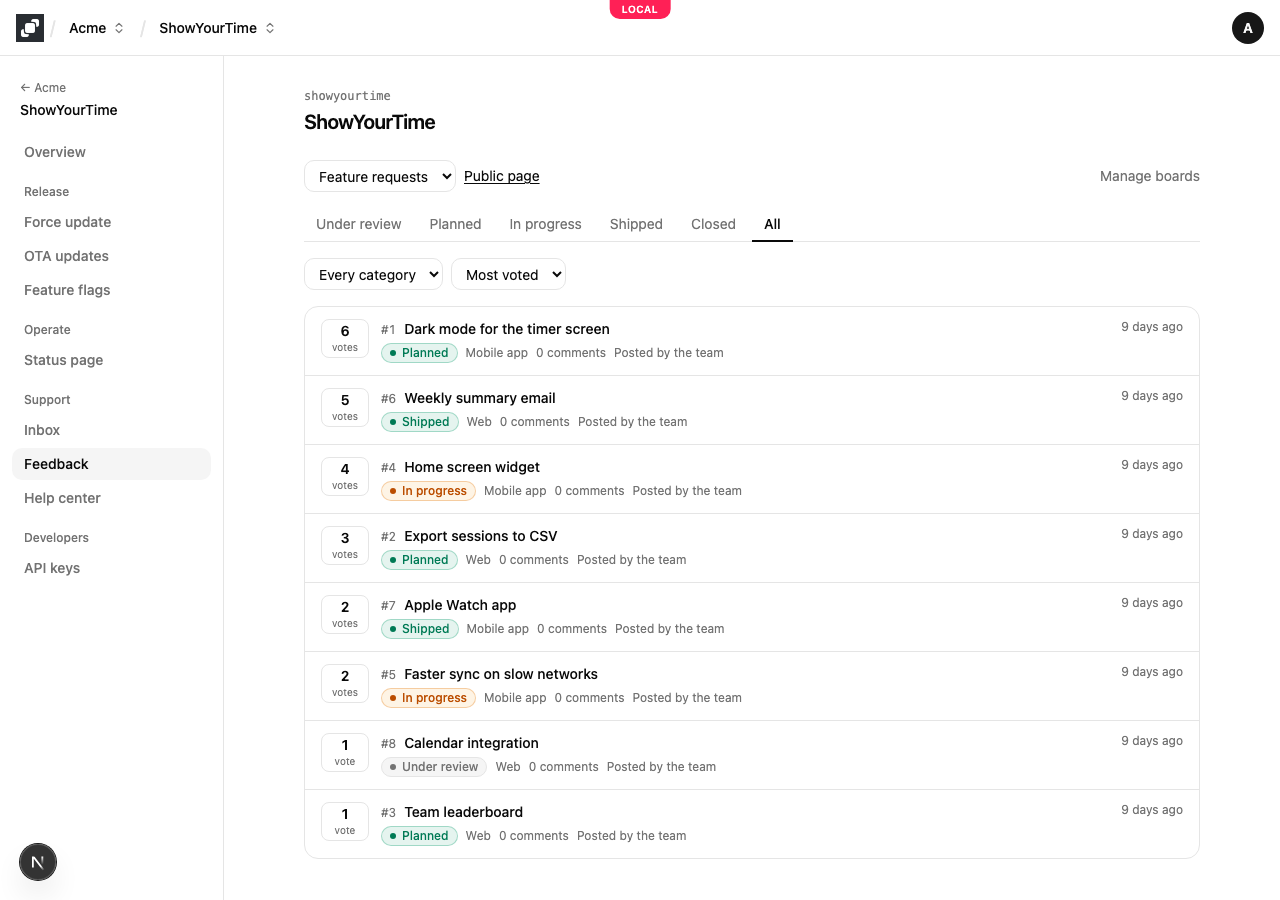The width and height of the screenshot is (1280, 900).
Task: Open the Shipped tab
Action: tap(636, 224)
